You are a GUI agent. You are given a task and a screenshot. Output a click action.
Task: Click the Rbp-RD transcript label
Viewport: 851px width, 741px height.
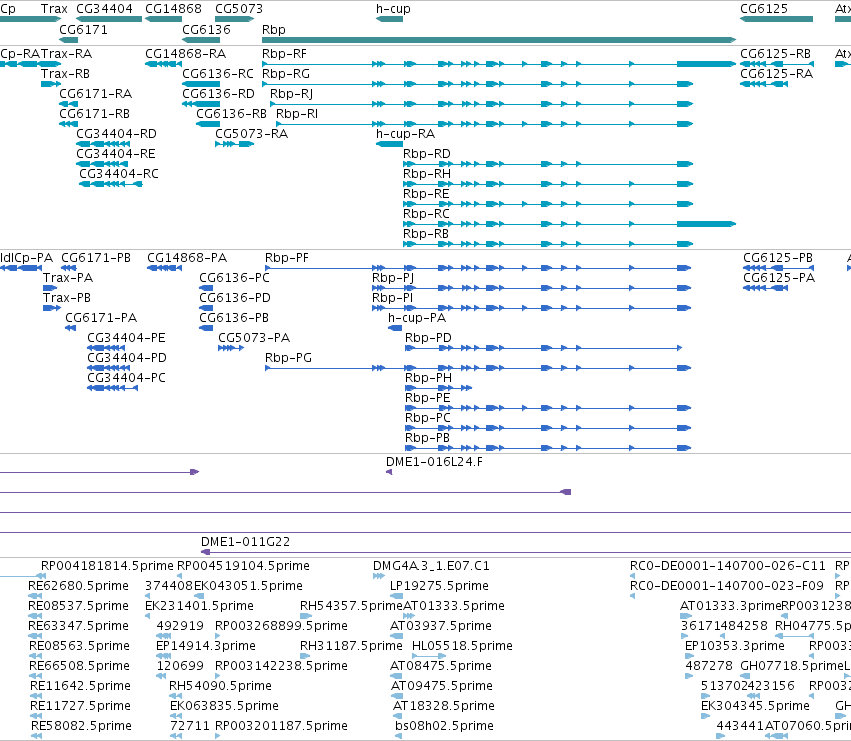[x=427, y=154]
